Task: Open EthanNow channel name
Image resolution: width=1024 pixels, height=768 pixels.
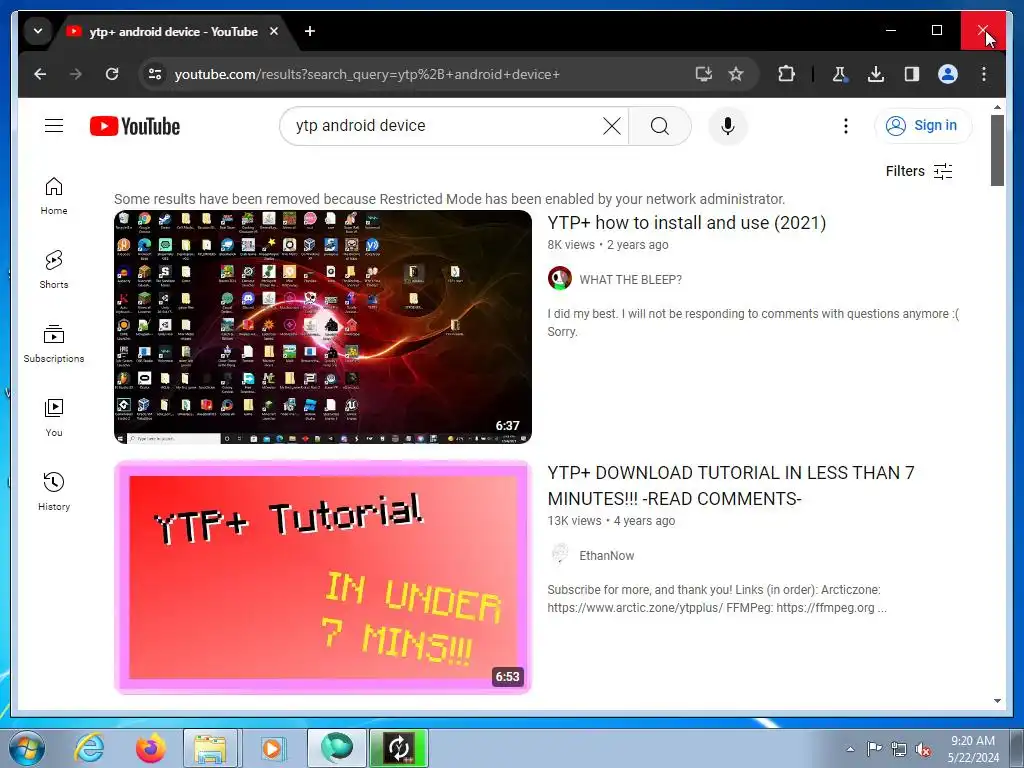Action: coord(606,556)
